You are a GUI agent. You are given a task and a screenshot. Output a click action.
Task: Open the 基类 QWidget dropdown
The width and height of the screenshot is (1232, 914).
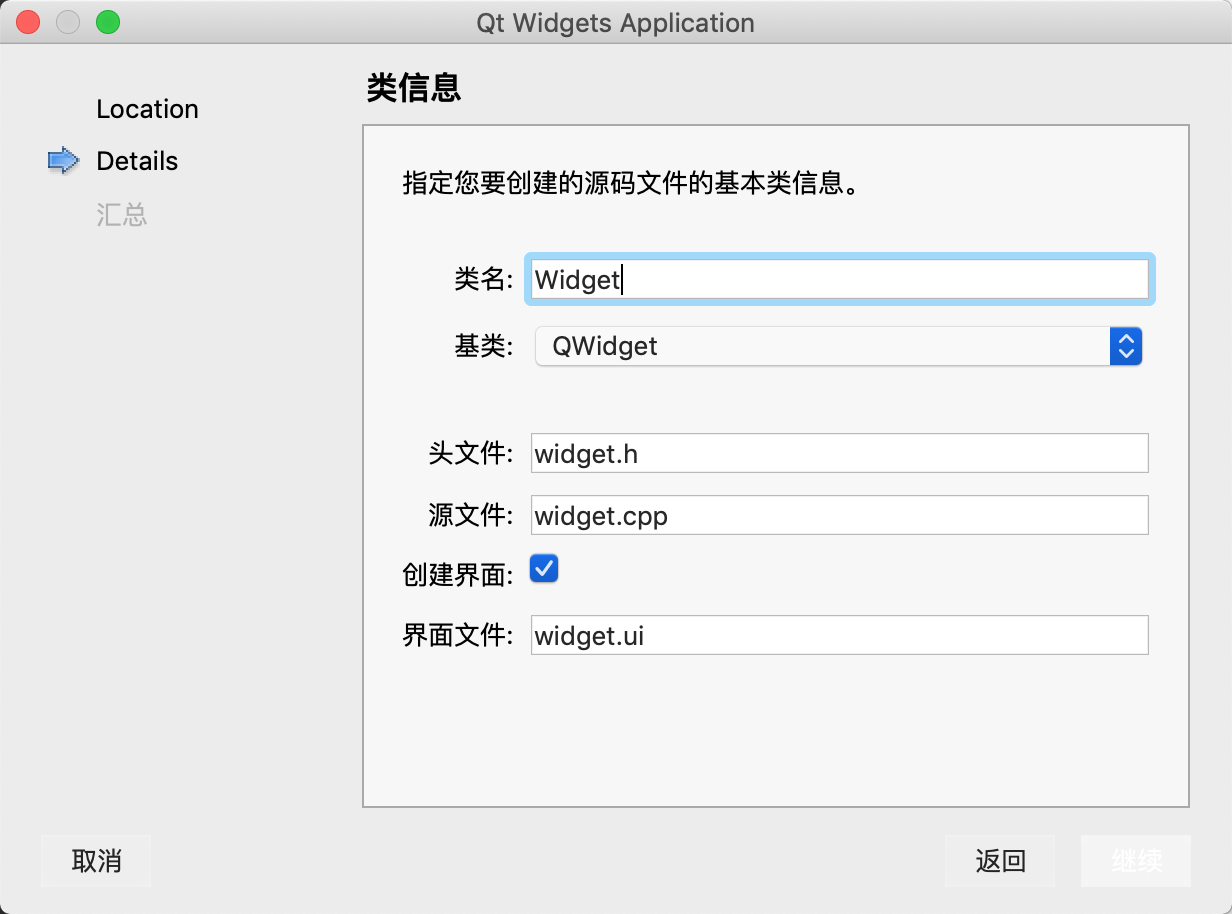tap(839, 346)
